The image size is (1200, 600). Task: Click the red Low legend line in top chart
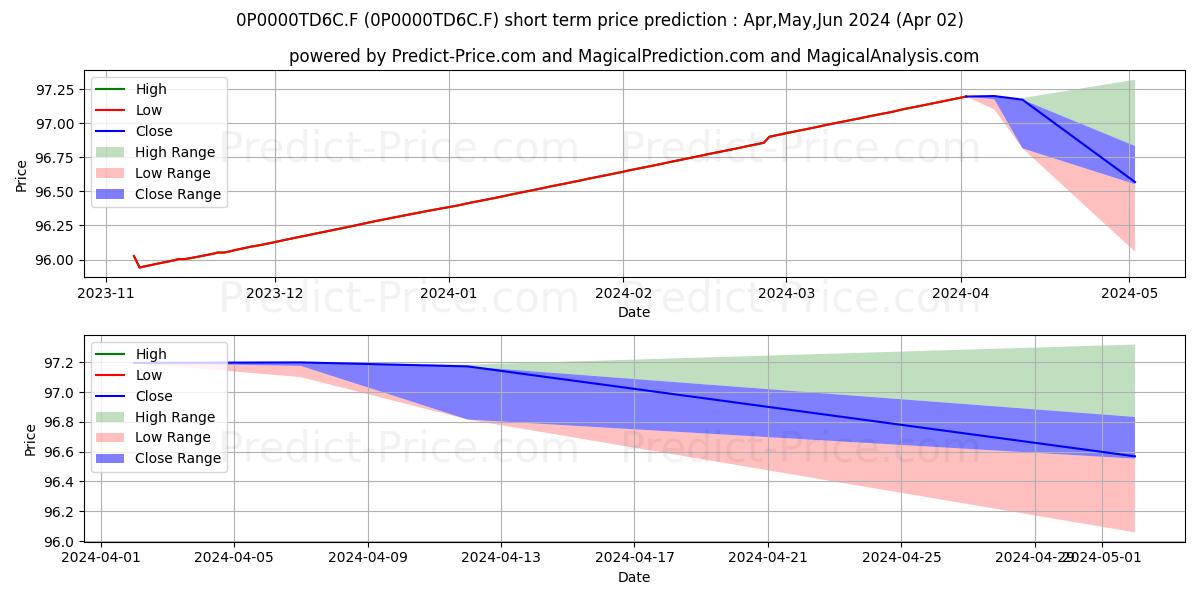(113, 110)
